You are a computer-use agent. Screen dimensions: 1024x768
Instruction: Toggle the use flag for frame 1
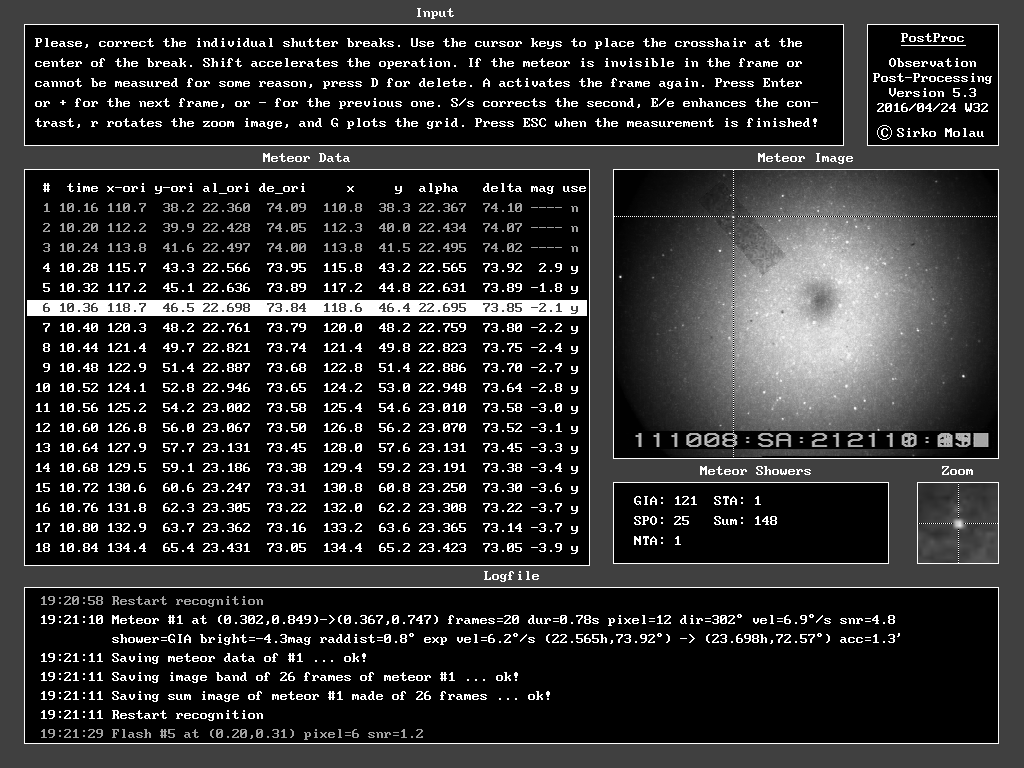point(574,208)
